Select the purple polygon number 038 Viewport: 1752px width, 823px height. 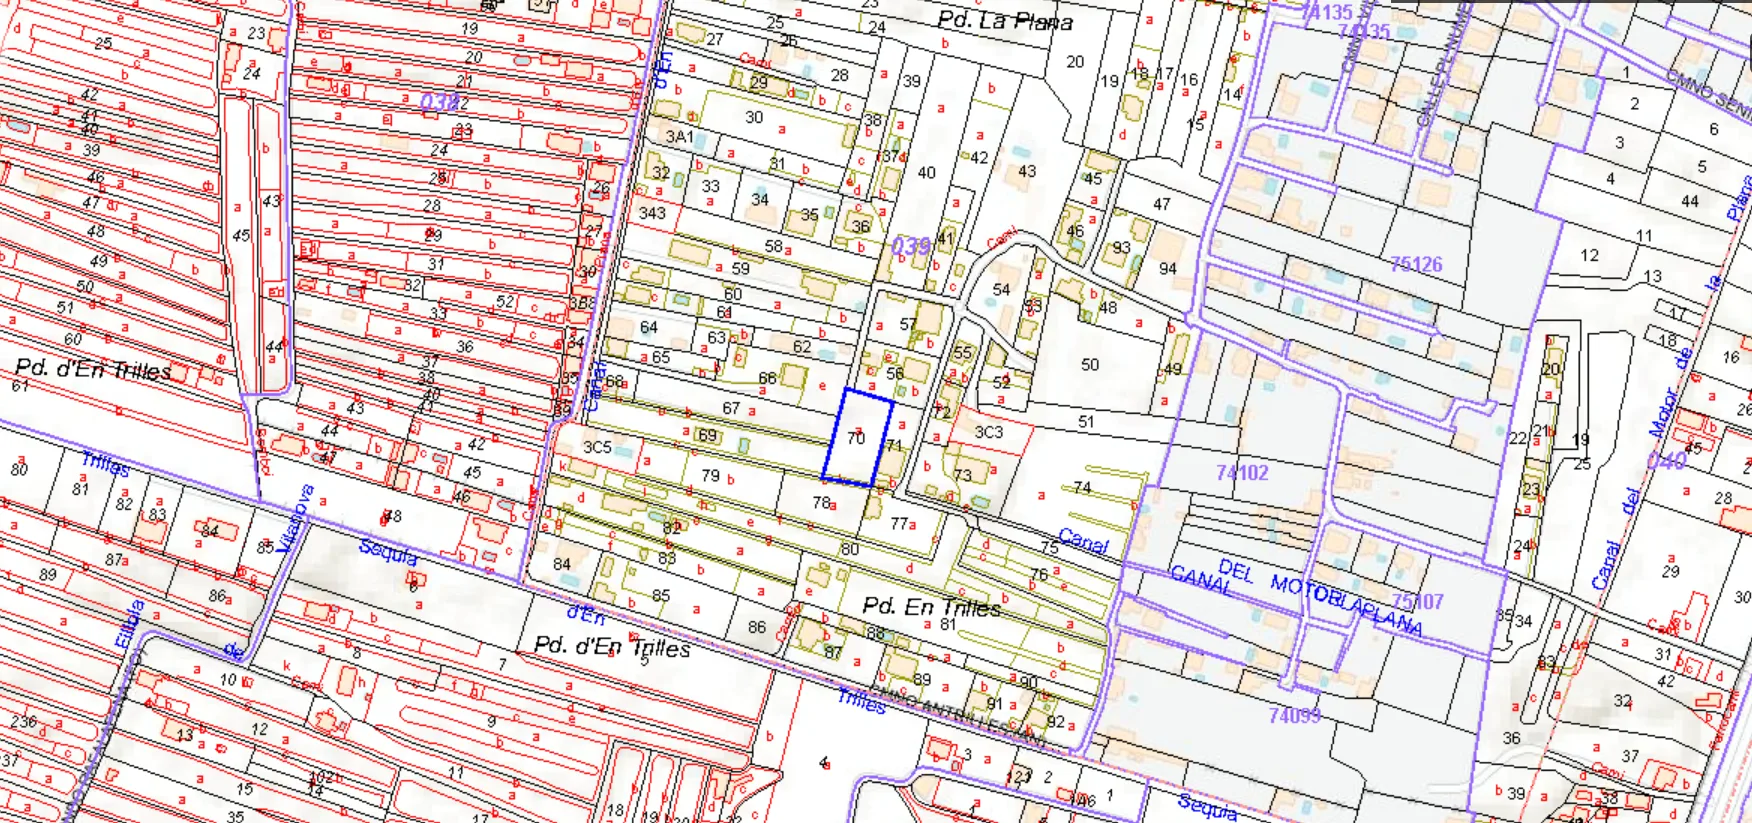[x=439, y=102]
